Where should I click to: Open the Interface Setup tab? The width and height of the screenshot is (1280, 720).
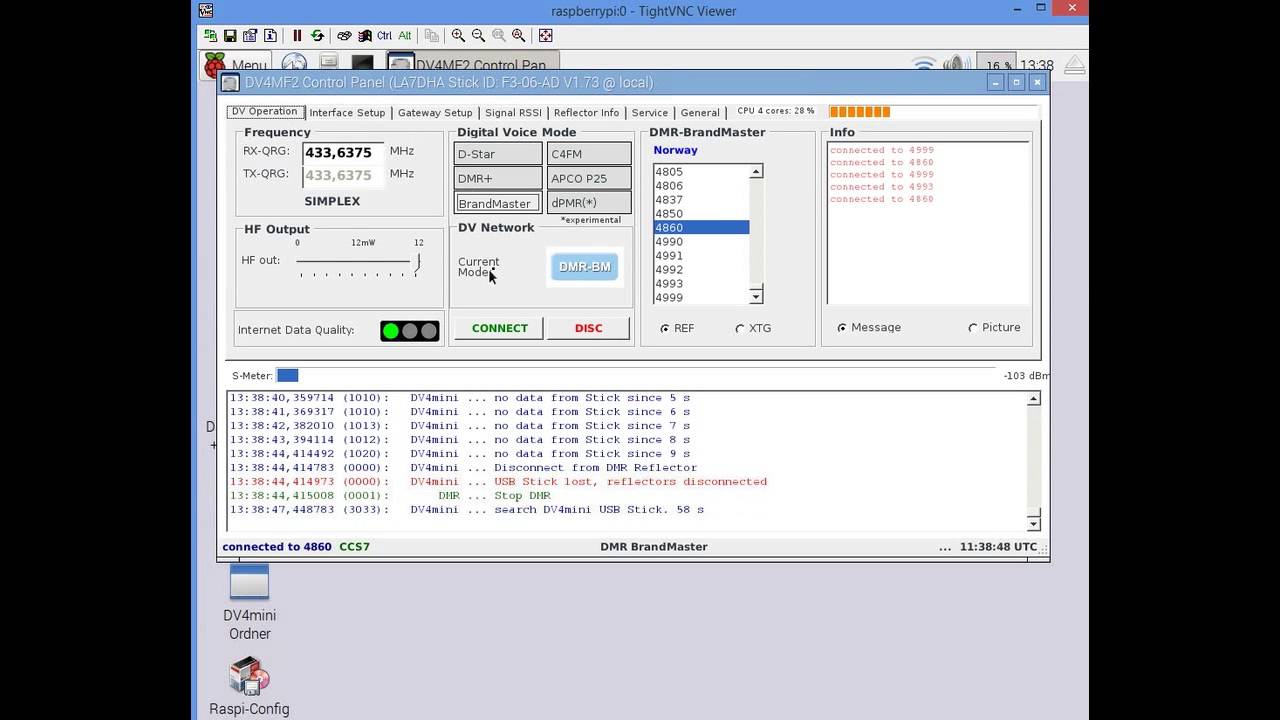coord(347,113)
